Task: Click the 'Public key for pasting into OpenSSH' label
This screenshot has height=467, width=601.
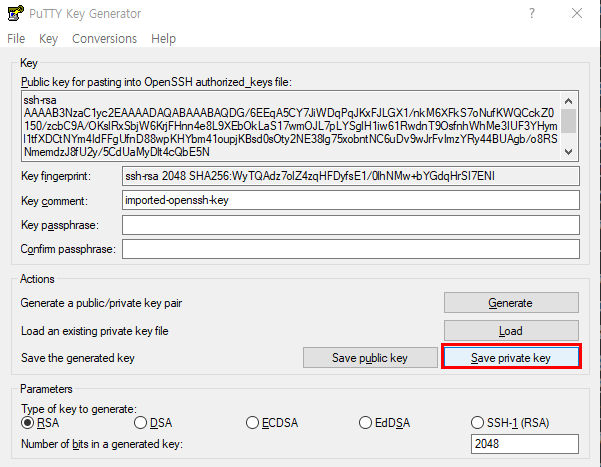Action: coord(156,82)
